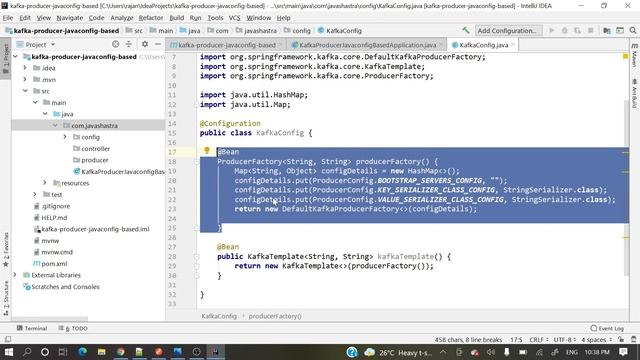Click KafkaConfig breadcrumb in navigation bar
The image size is (640, 360).
[x=340, y=31]
